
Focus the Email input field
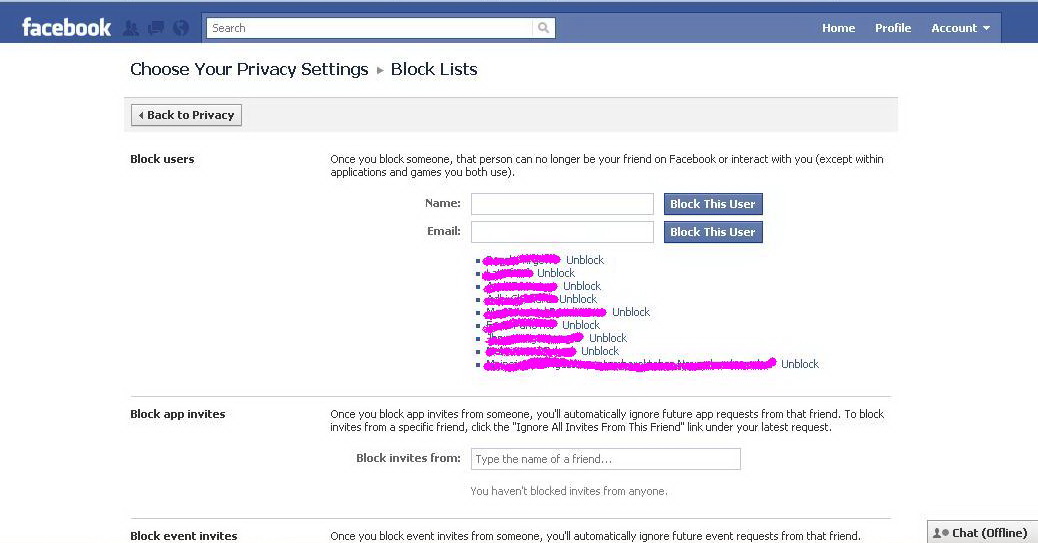(x=562, y=232)
